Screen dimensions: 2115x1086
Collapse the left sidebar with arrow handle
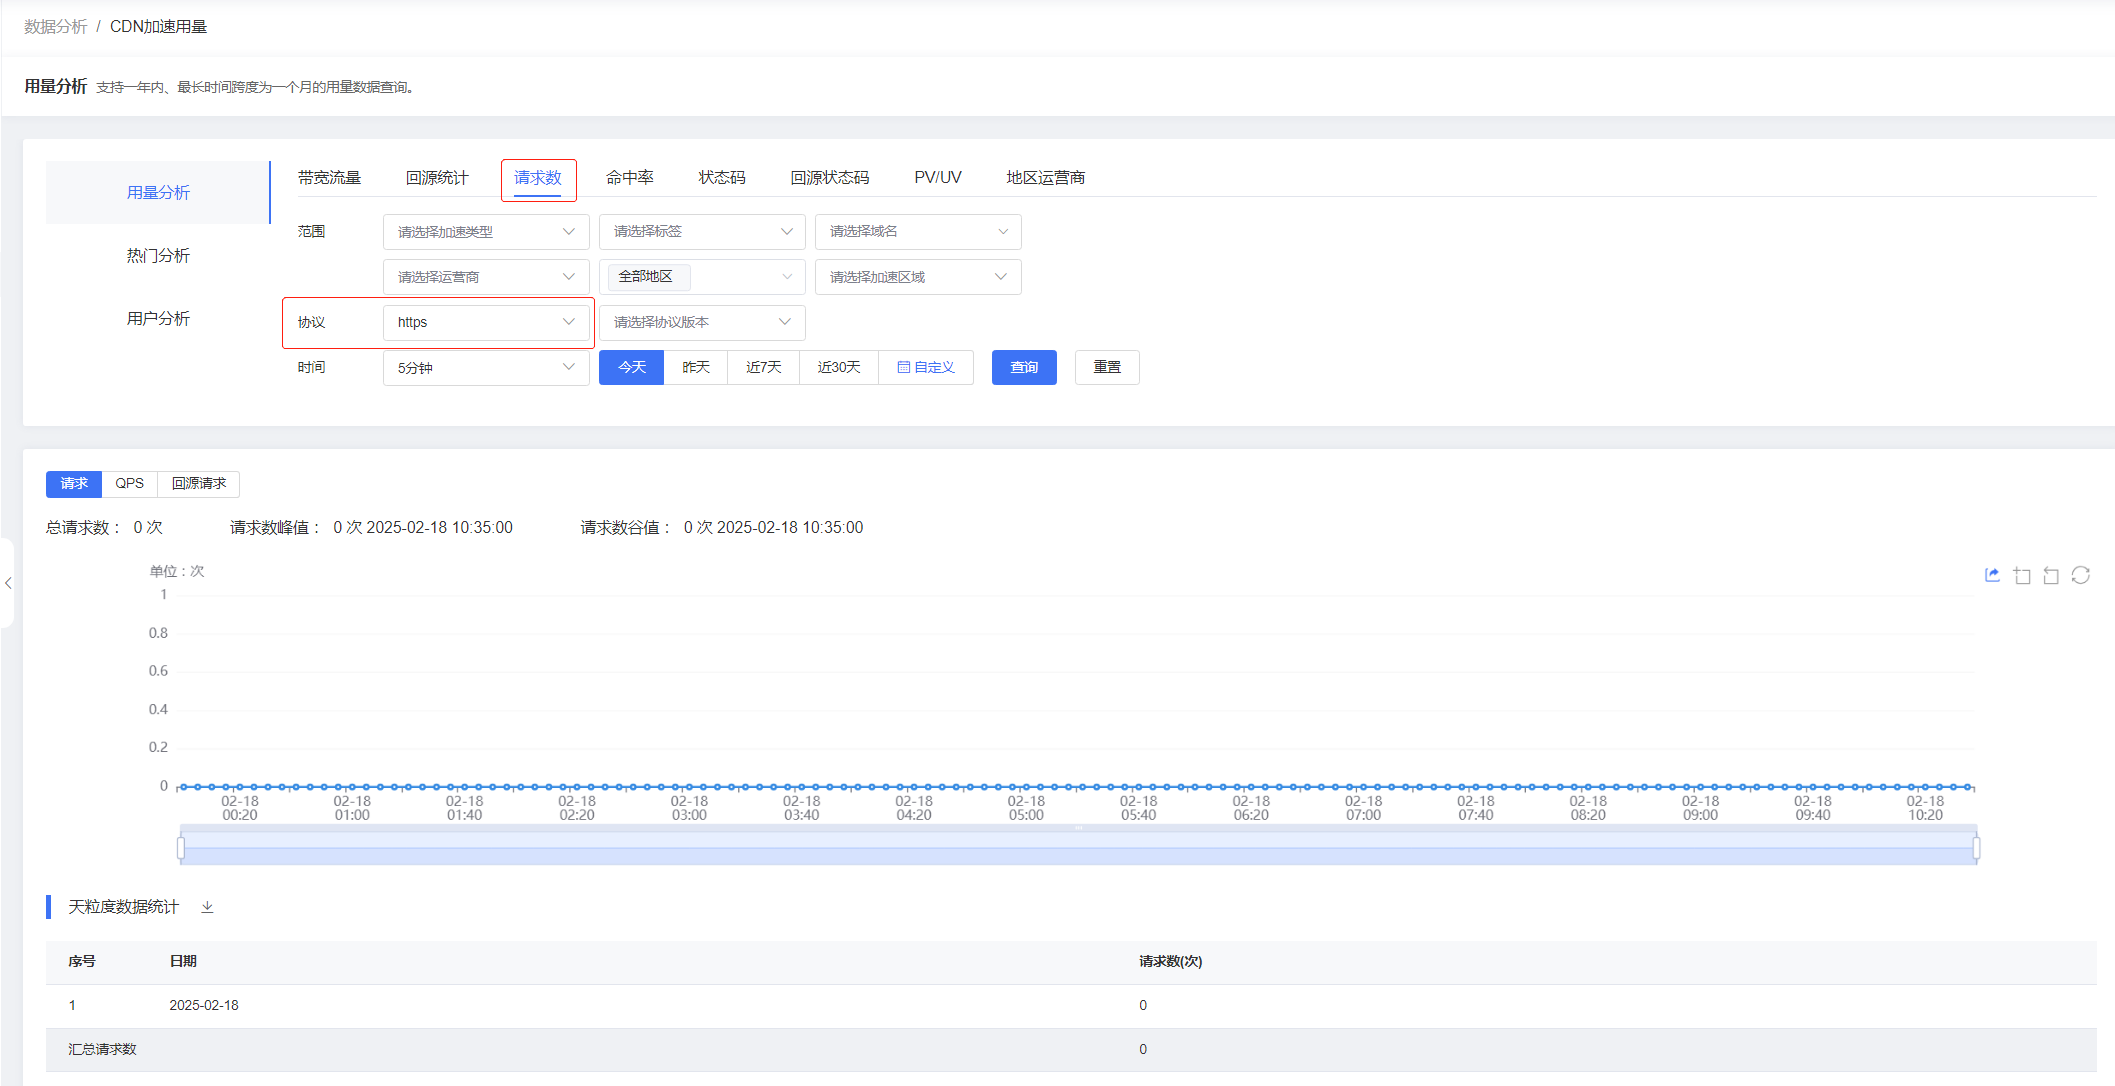8,583
